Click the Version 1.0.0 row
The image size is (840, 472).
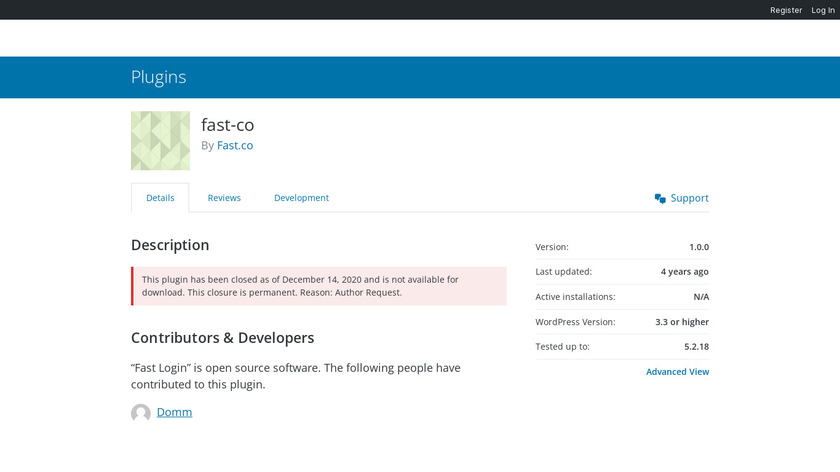(x=622, y=247)
